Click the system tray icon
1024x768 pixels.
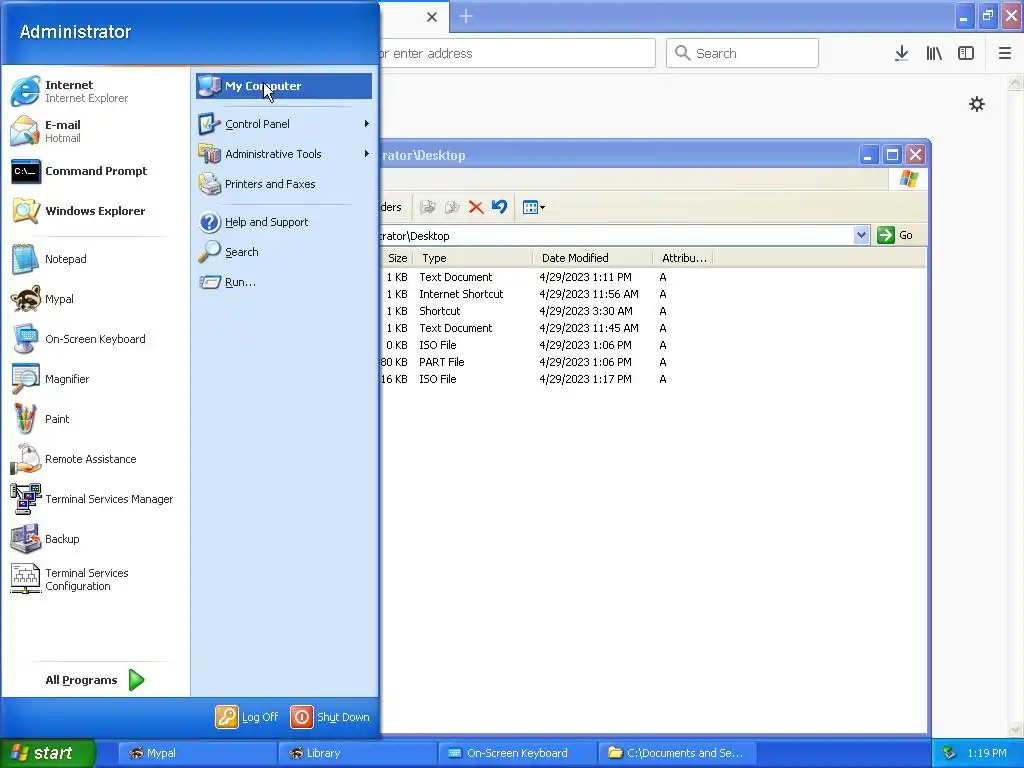coord(949,753)
